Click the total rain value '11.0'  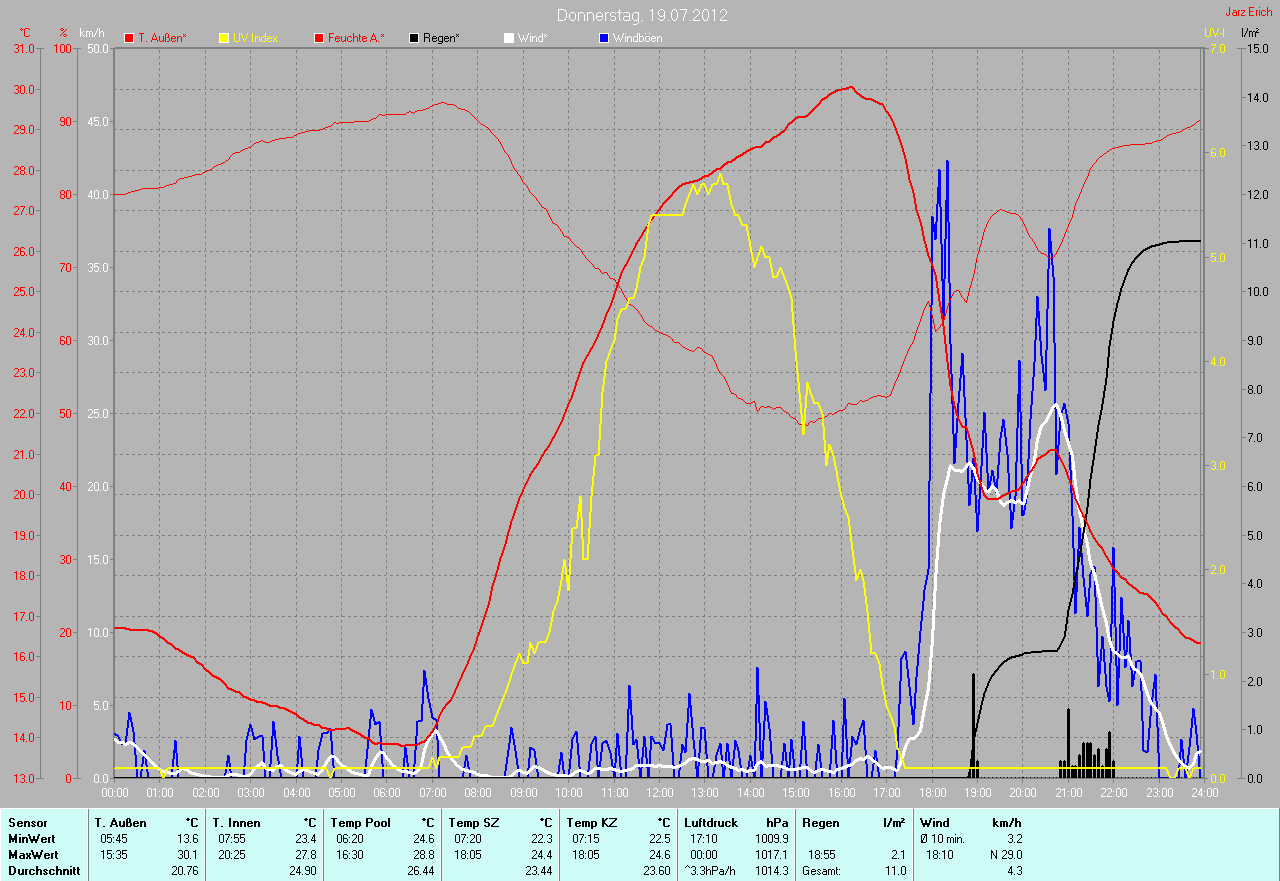(895, 871)
